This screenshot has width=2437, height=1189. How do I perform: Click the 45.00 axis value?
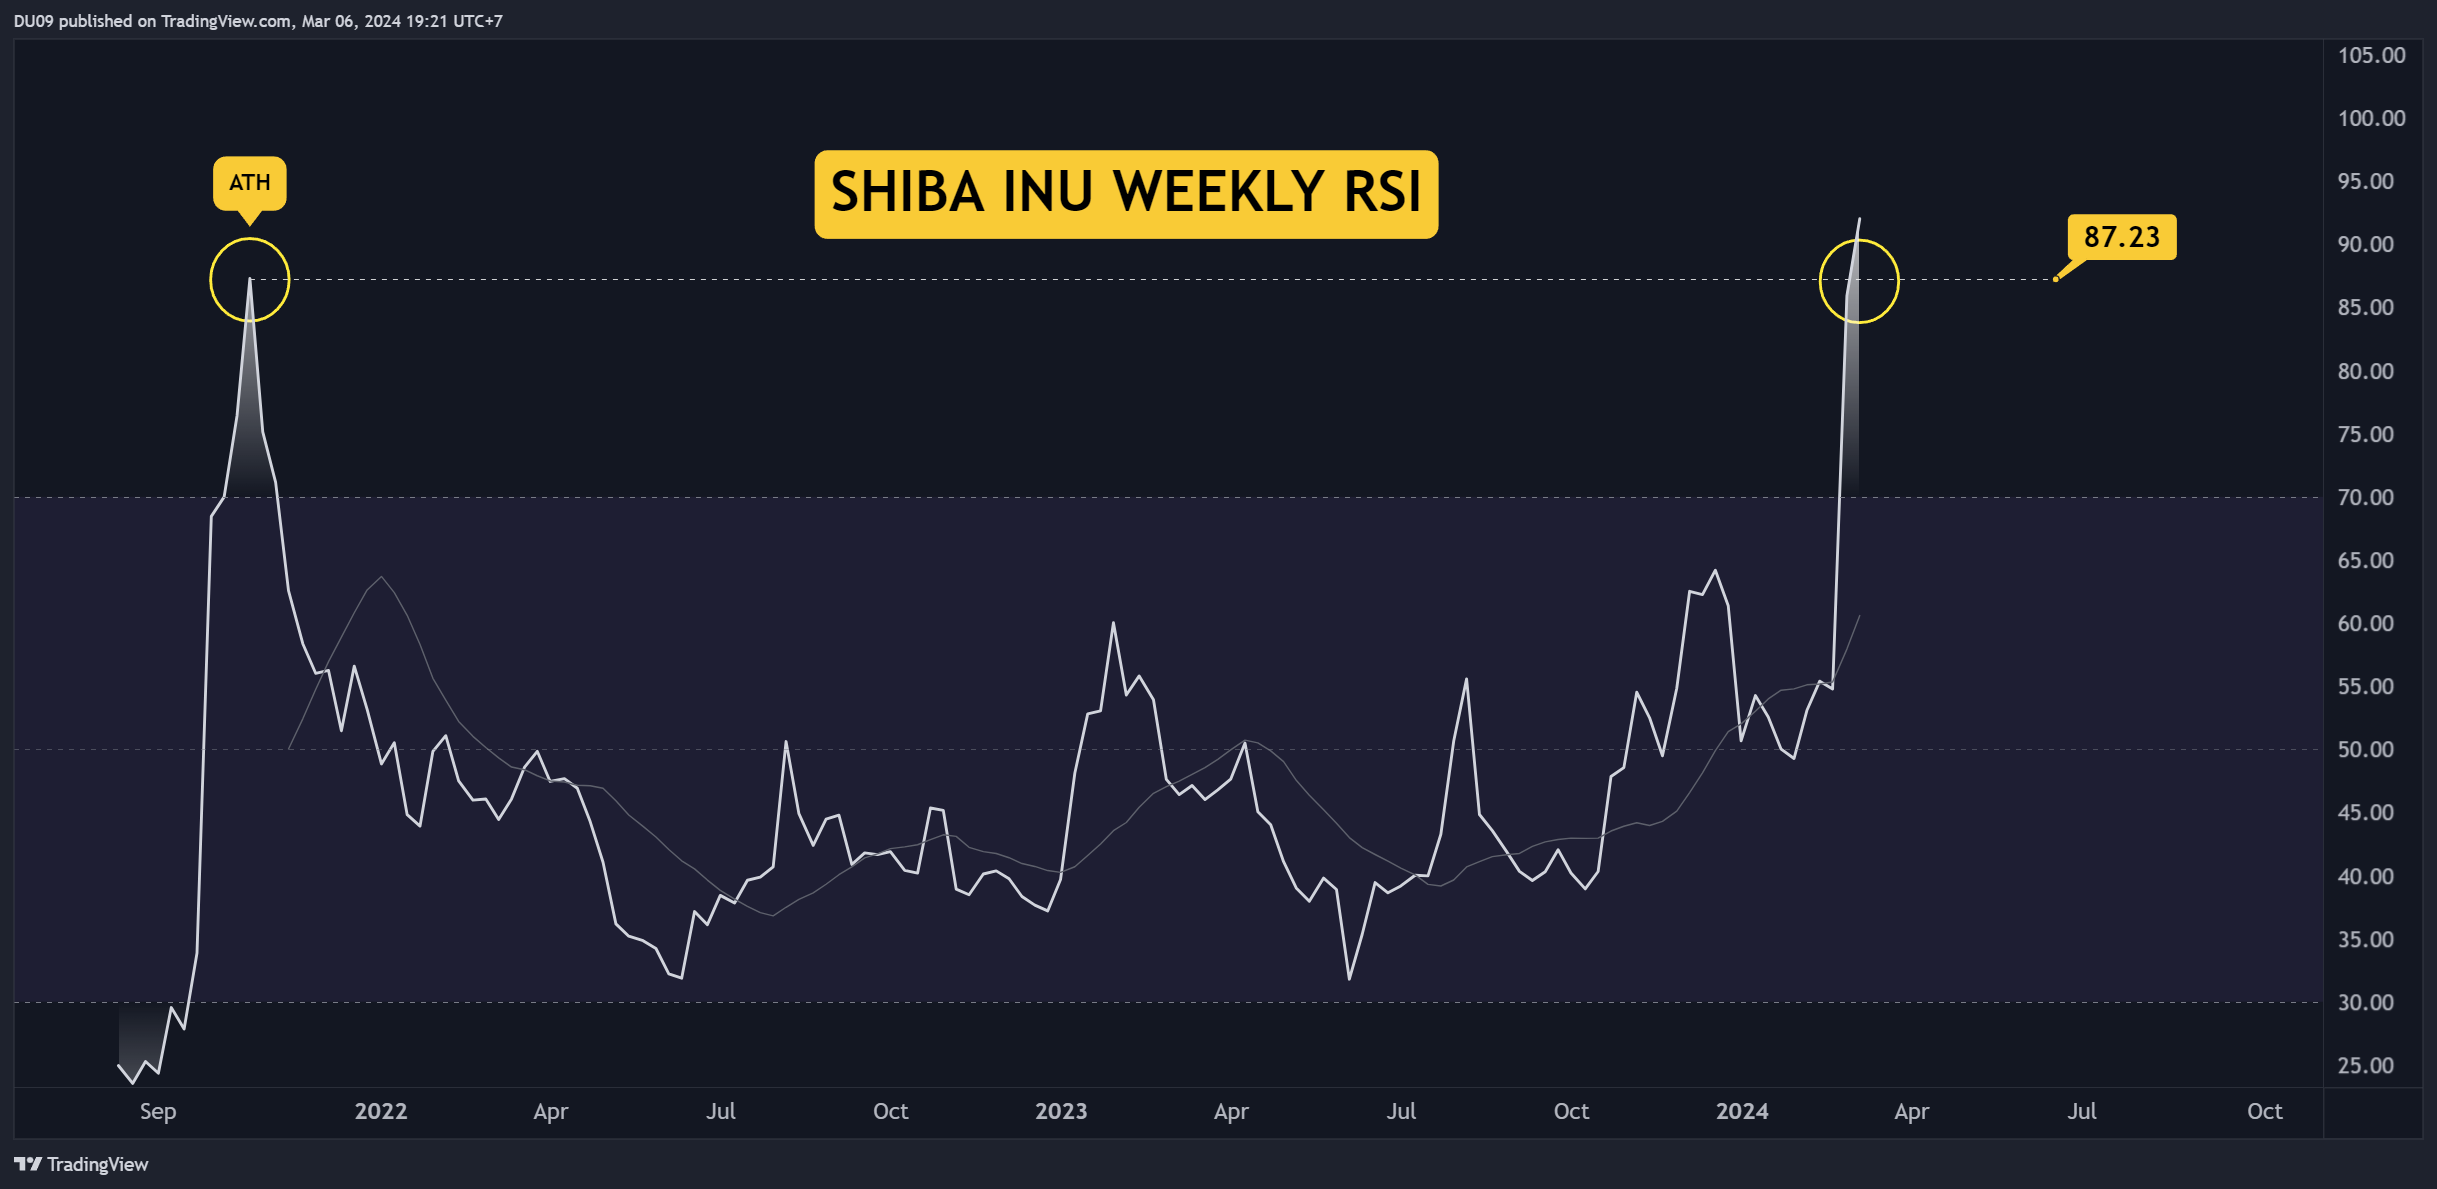pyautogui.click(x=2366, y=812)
